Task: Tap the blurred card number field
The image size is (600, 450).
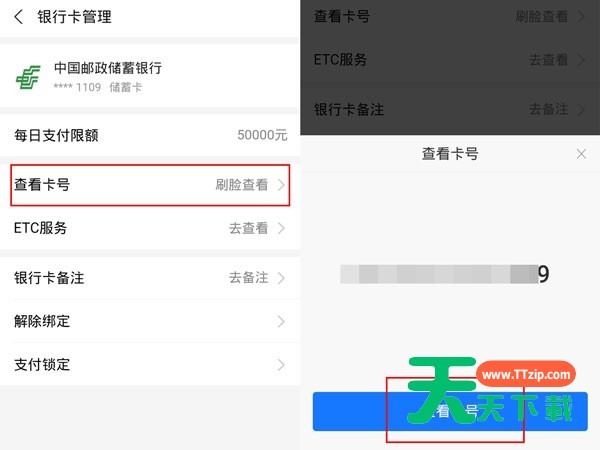Action: [x=445, y=274]
